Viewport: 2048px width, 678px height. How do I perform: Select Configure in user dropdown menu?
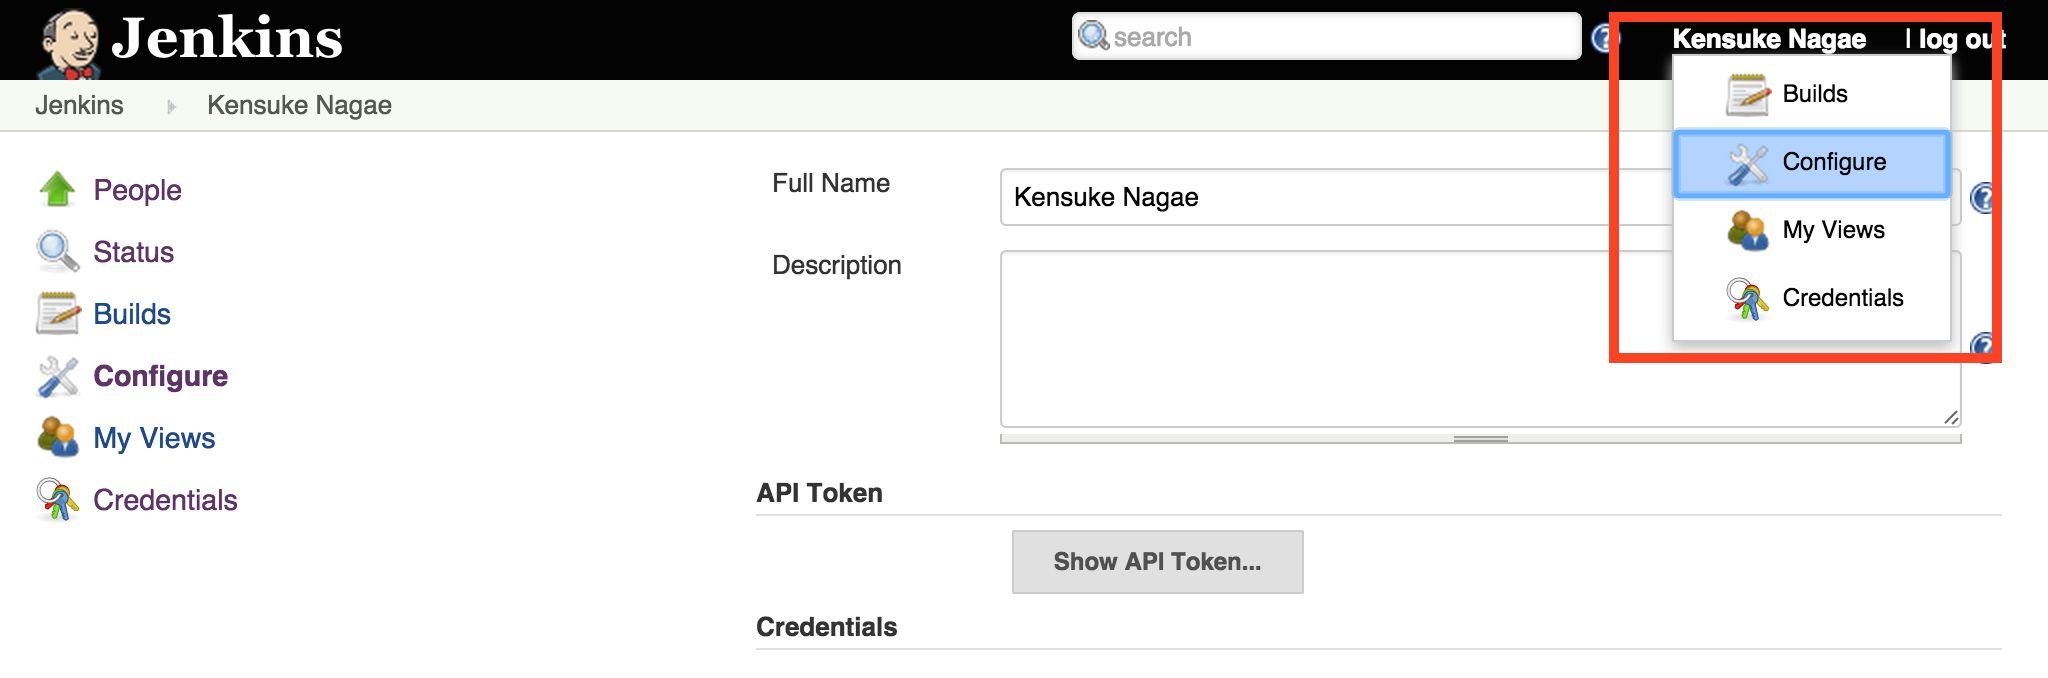[x=1812, y=162]
